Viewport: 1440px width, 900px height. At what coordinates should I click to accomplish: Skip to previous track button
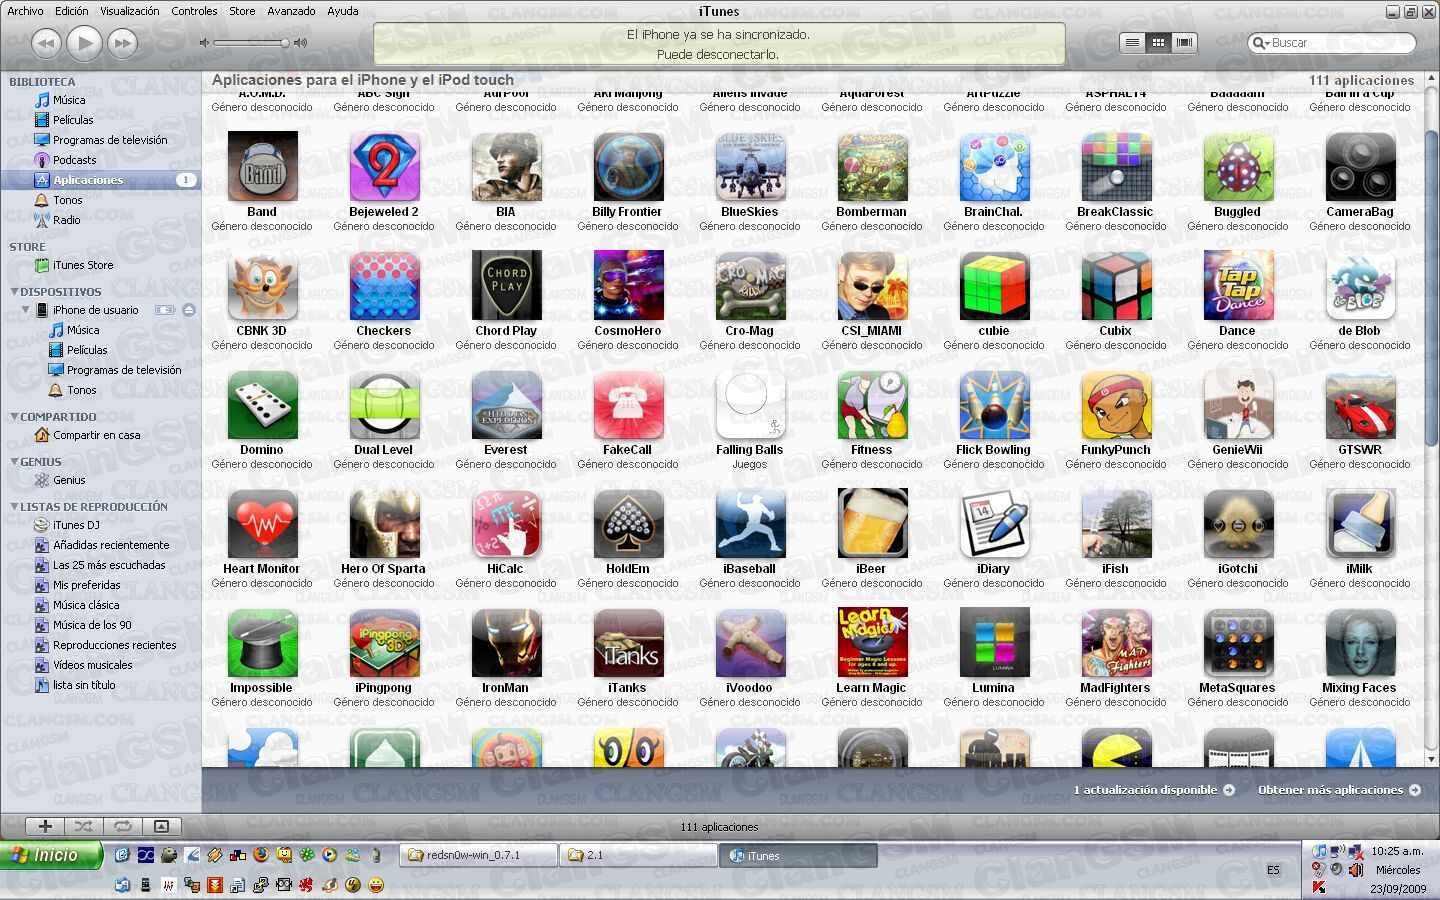tap(46, 43)
